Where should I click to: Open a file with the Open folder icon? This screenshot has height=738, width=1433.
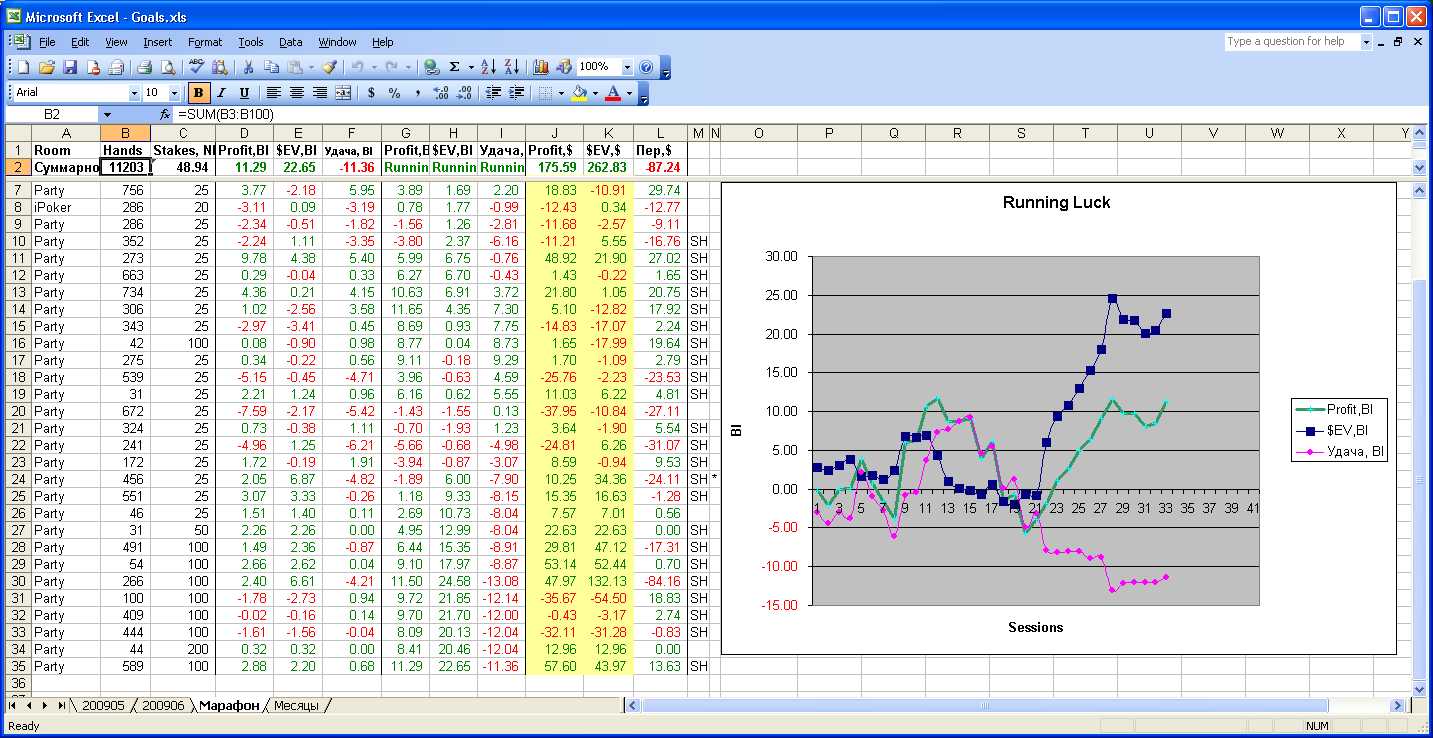pos(46,67)
